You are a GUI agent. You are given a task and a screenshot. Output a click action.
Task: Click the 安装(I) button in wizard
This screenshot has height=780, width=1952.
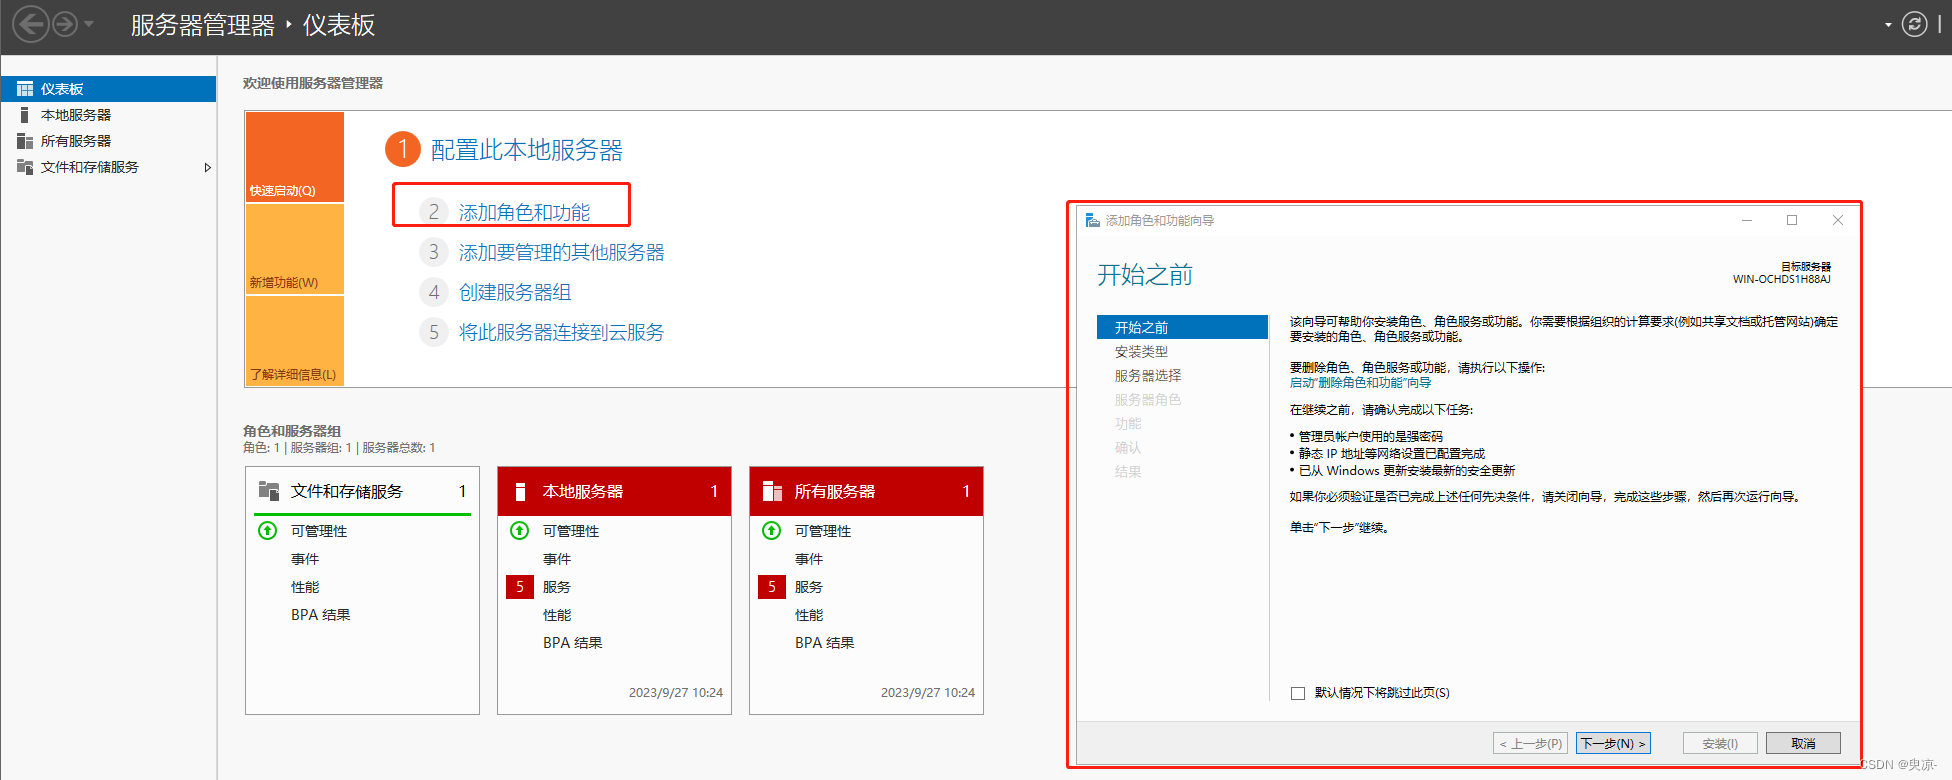tap(1720, 743)
